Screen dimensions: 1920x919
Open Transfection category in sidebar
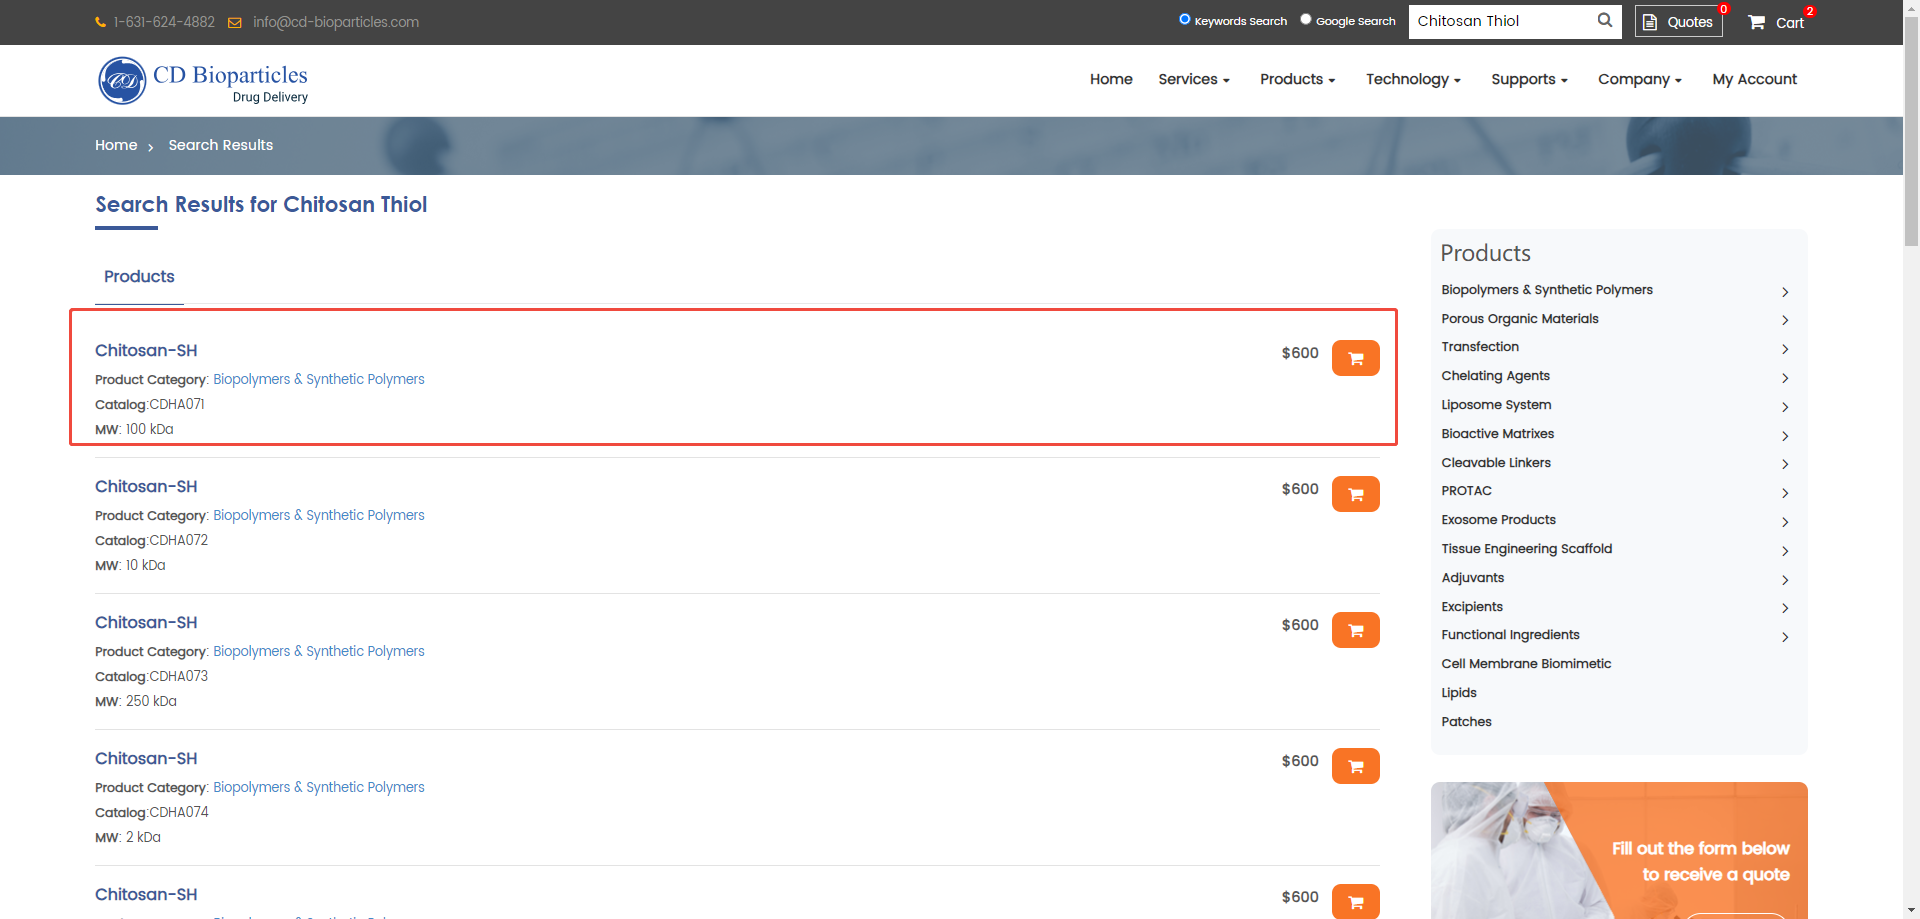[x=1480, y=347]
